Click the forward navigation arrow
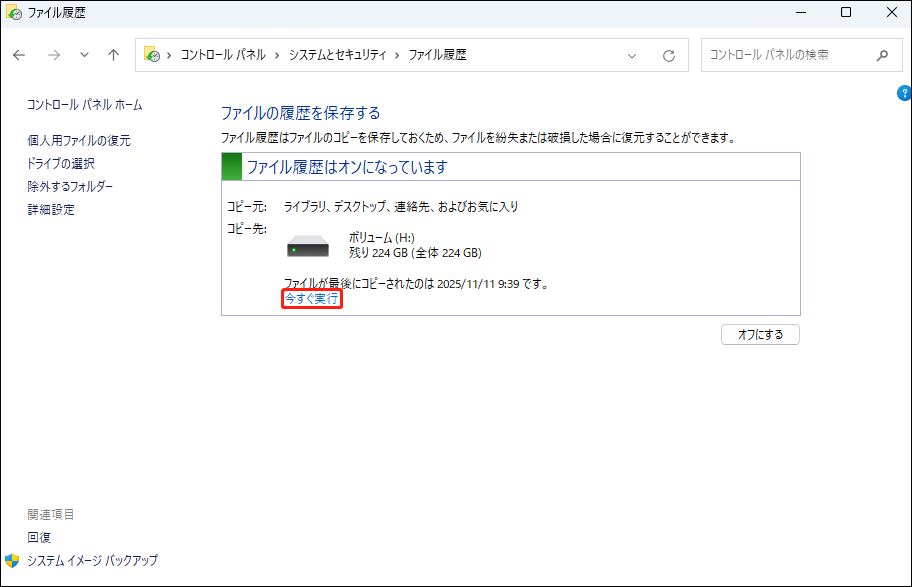This screenshot has width=912, height=587. (52, 55)
